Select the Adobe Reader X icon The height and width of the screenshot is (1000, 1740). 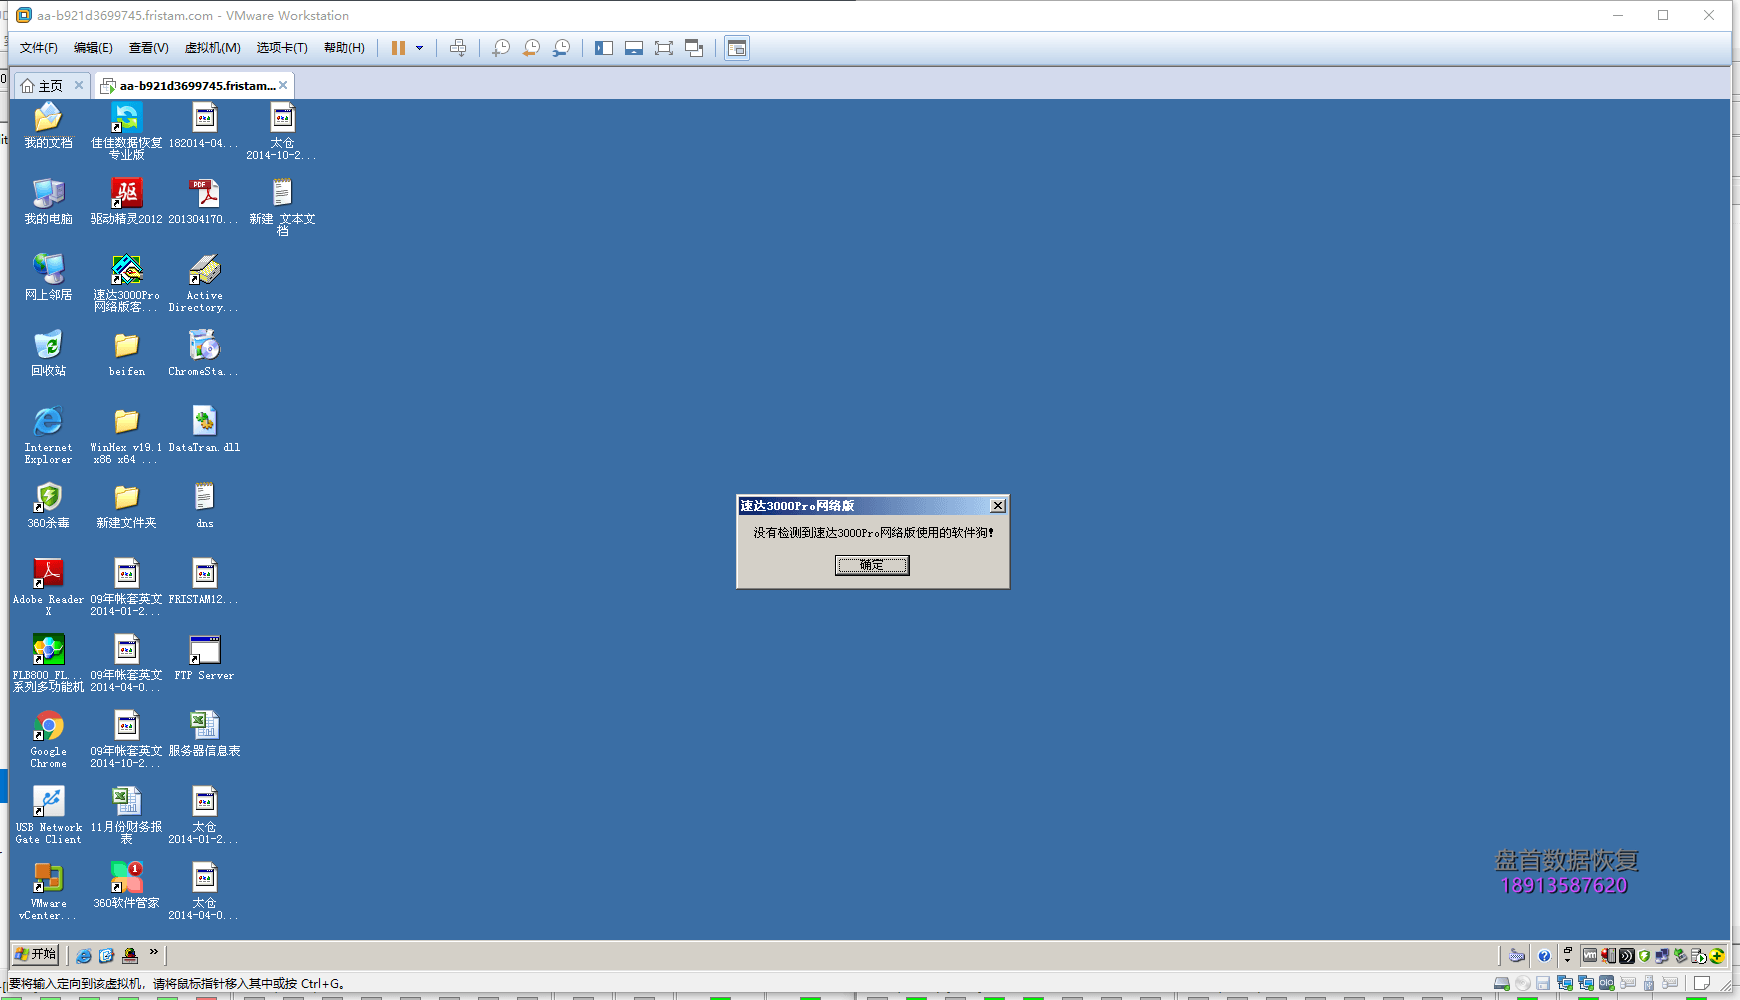tap(48, 587)
